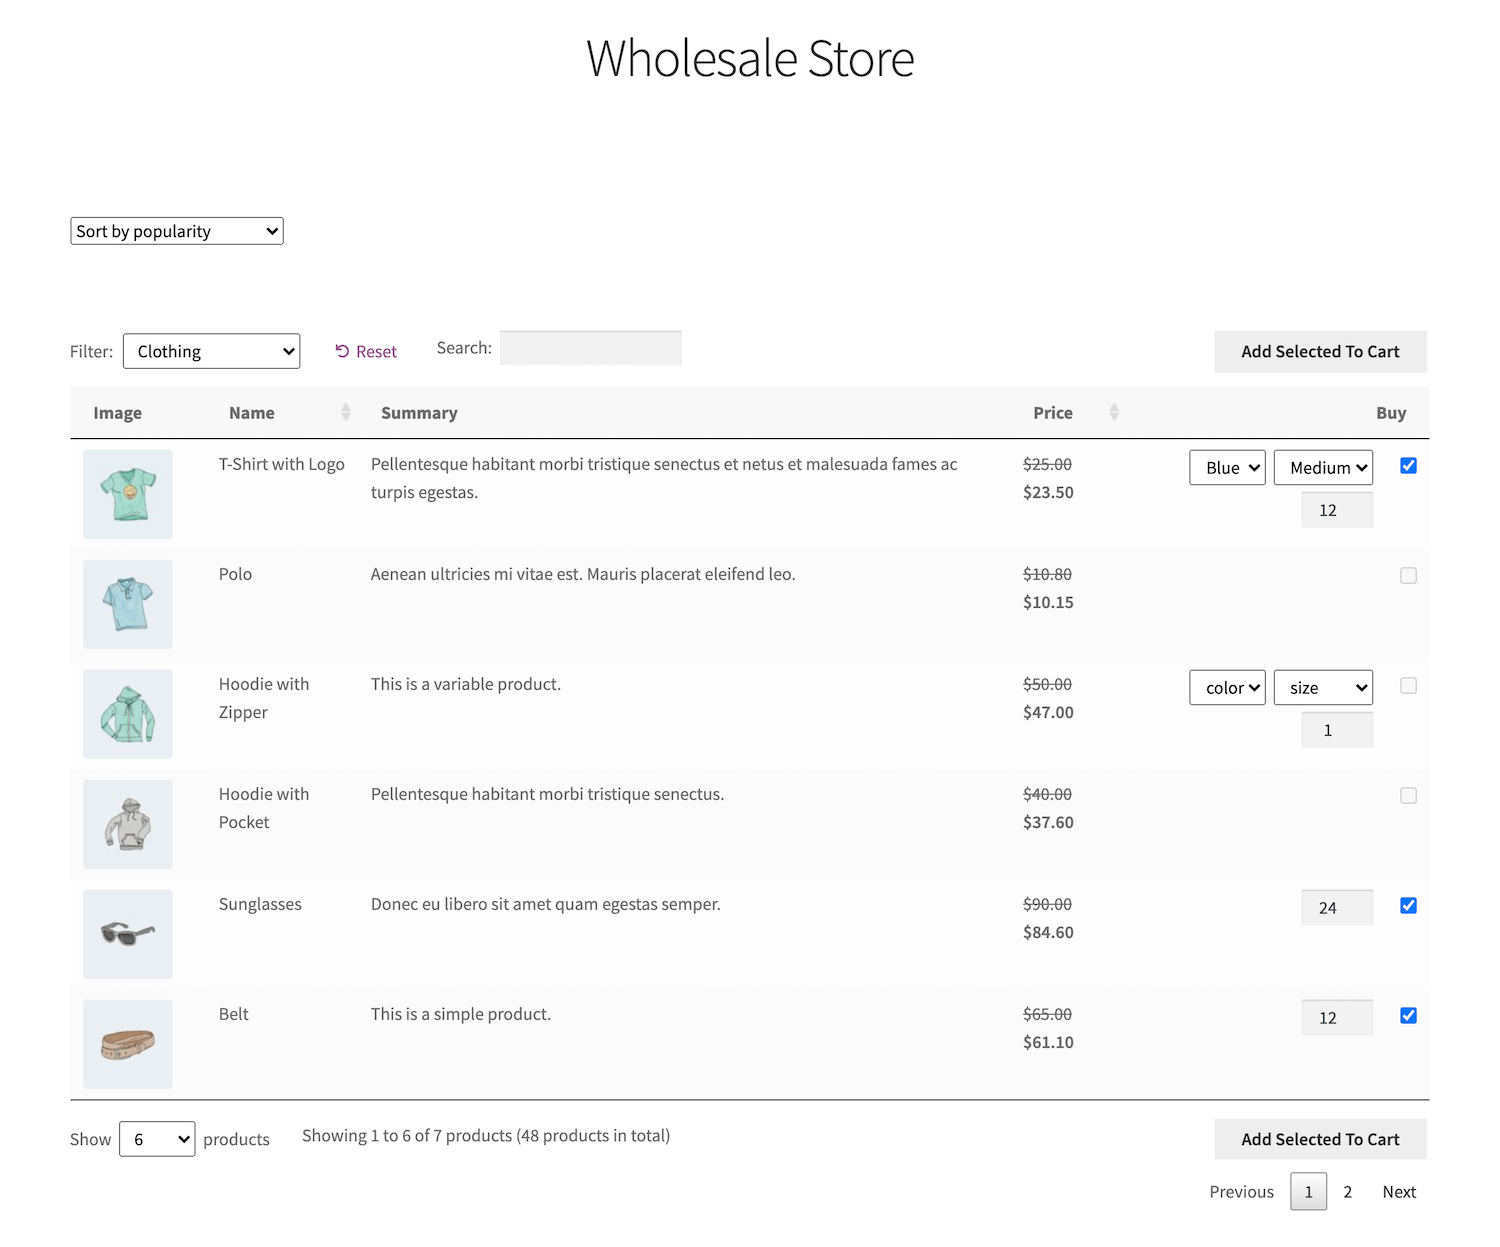Tick the Hoodie with Zipper buy checkbox
This screenshot has height=1247, width=1500.
coord(1408,686)
